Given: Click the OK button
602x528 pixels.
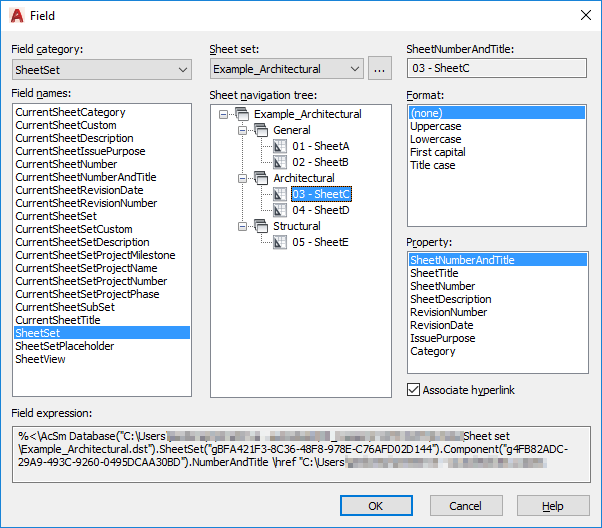Looking at the screenshot, I should pyautogui.click(x=376, y=506).
